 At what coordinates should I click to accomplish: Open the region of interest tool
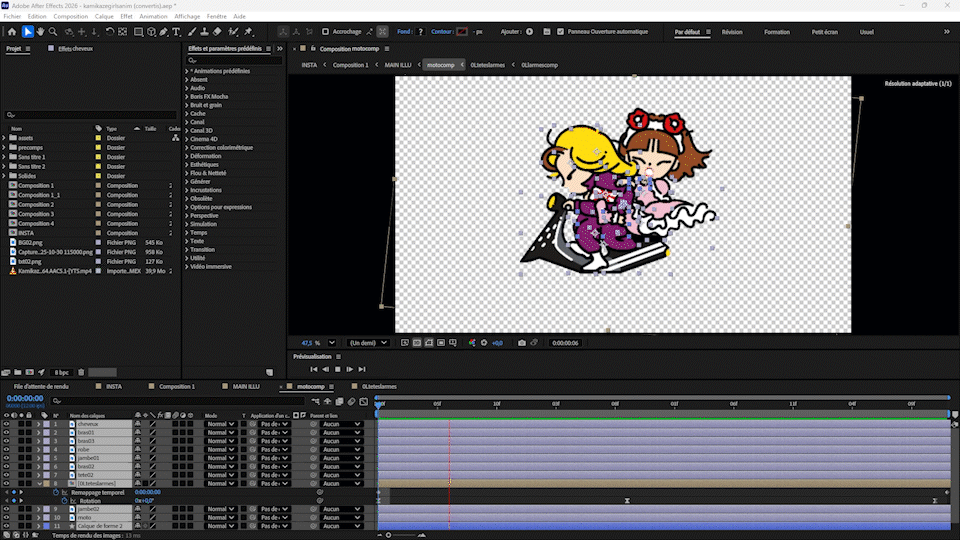pyautogui.click(x=441, y=343)
